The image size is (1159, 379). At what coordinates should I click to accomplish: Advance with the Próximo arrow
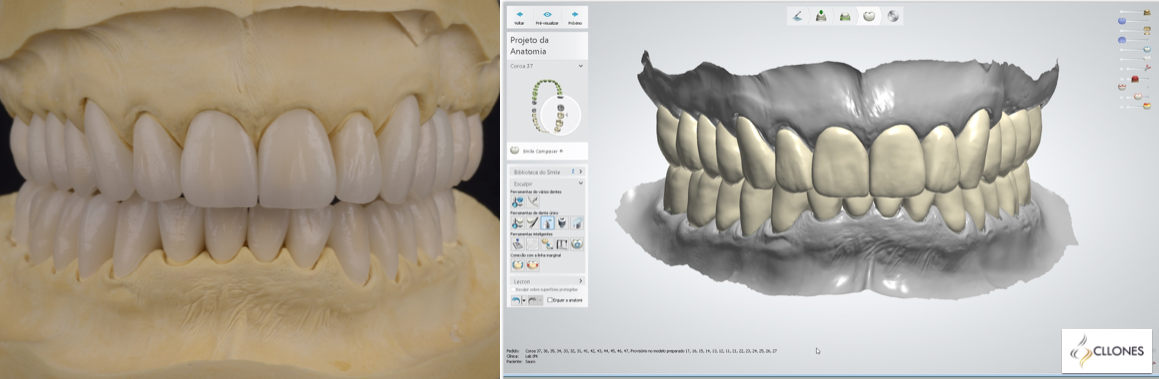tap(574, 17)
